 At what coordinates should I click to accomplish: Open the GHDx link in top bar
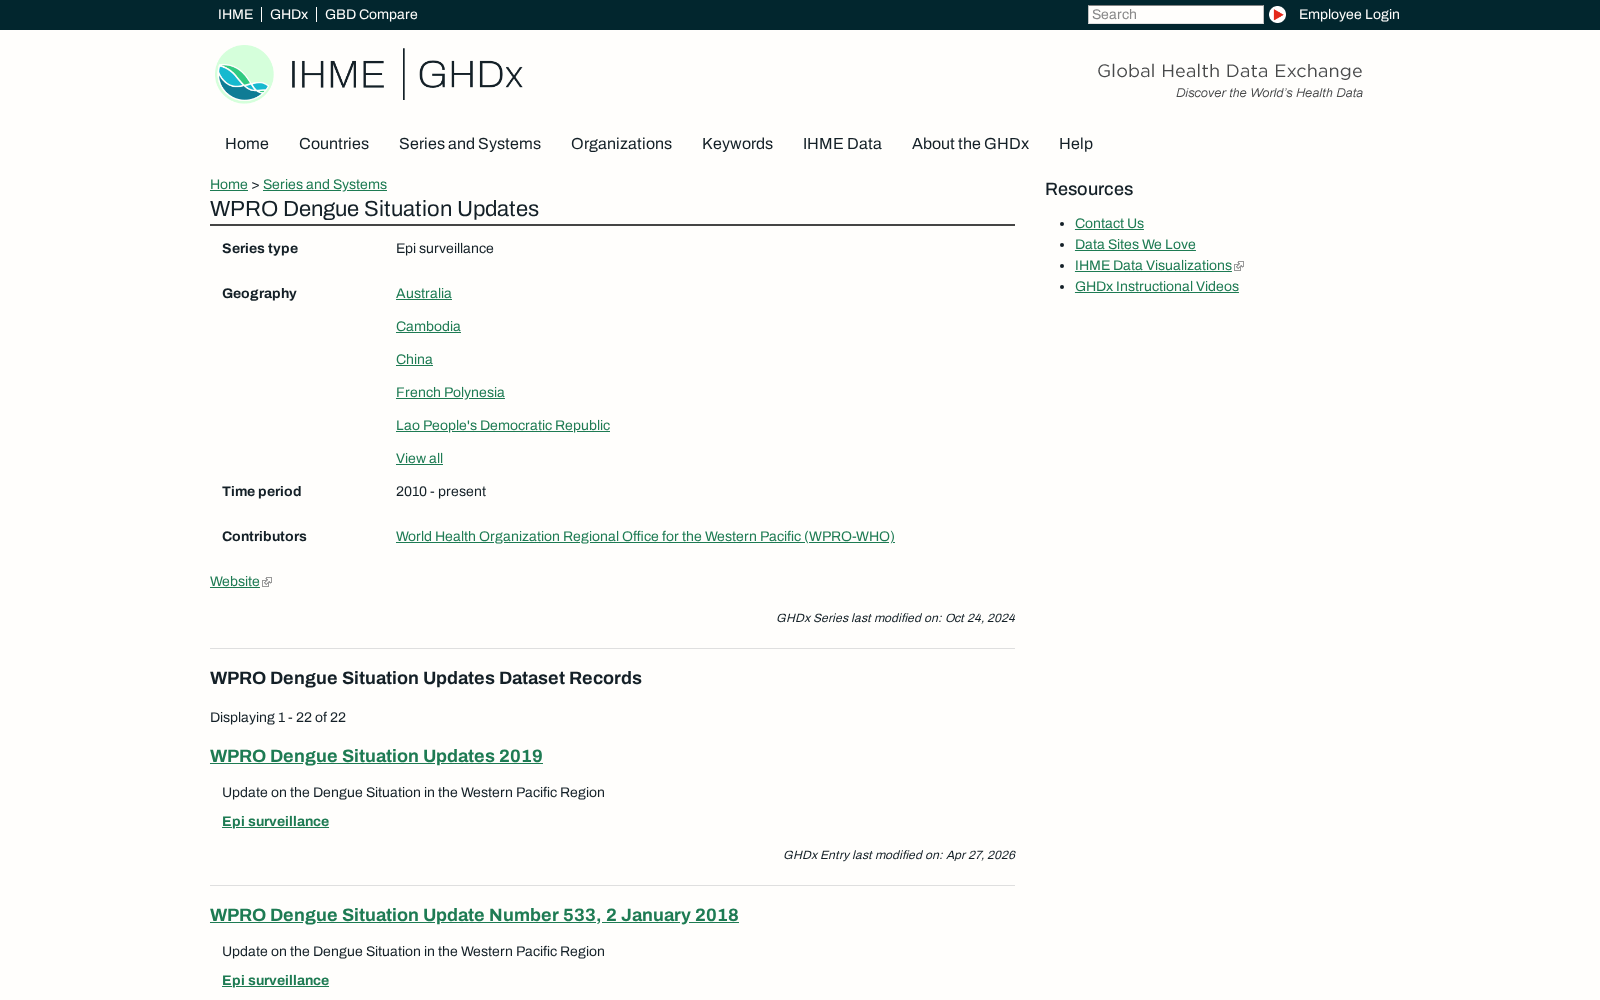[289, 14]
